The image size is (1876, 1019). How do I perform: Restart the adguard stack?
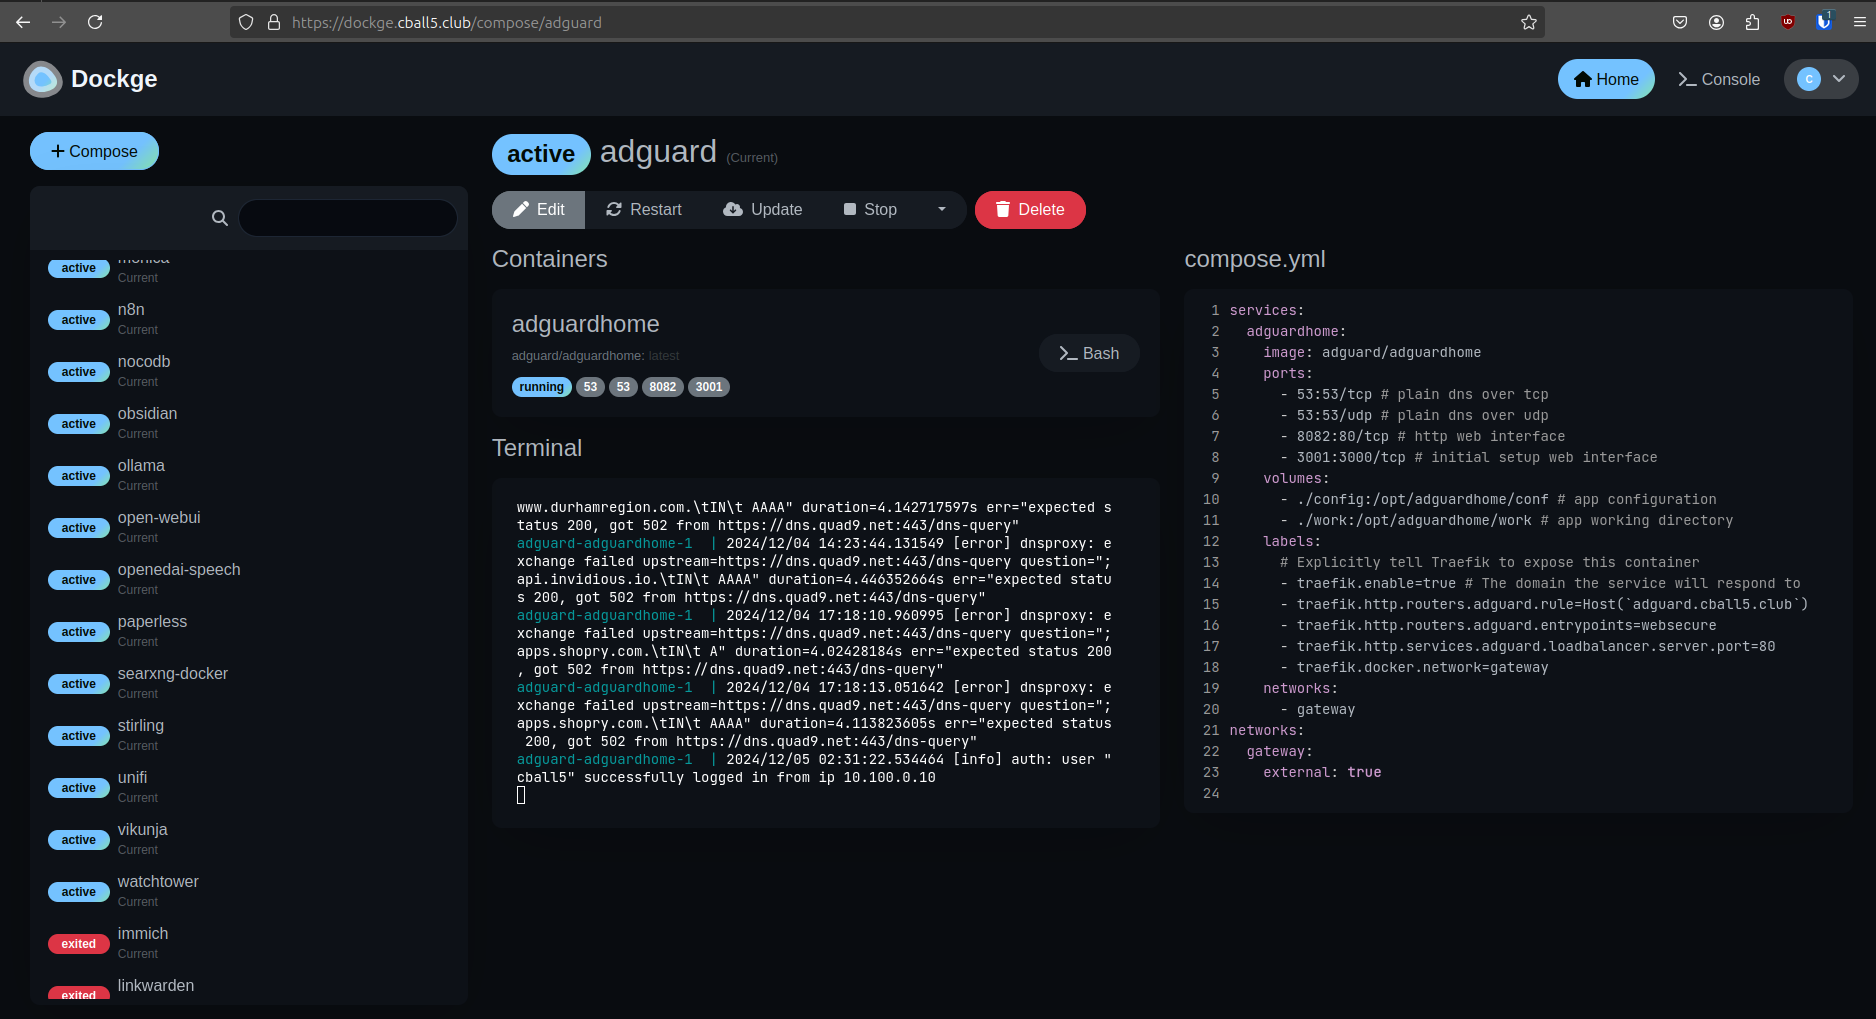644,209
